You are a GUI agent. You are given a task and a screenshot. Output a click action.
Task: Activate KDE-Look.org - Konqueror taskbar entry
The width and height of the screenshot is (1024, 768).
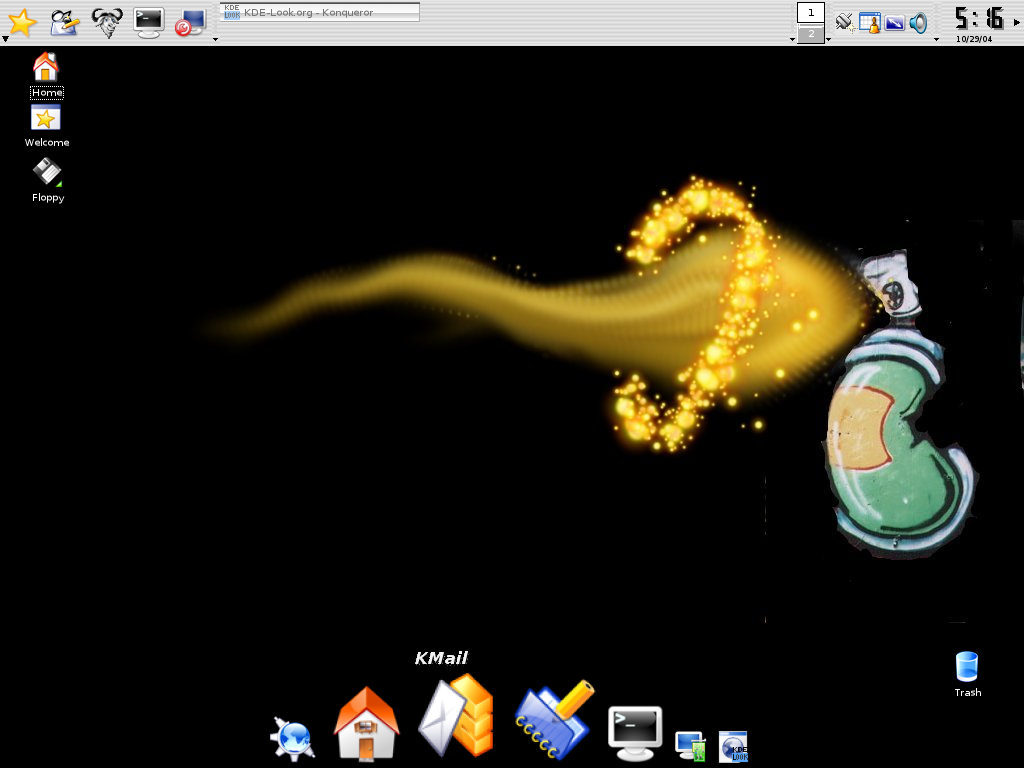tap(319, 12)
